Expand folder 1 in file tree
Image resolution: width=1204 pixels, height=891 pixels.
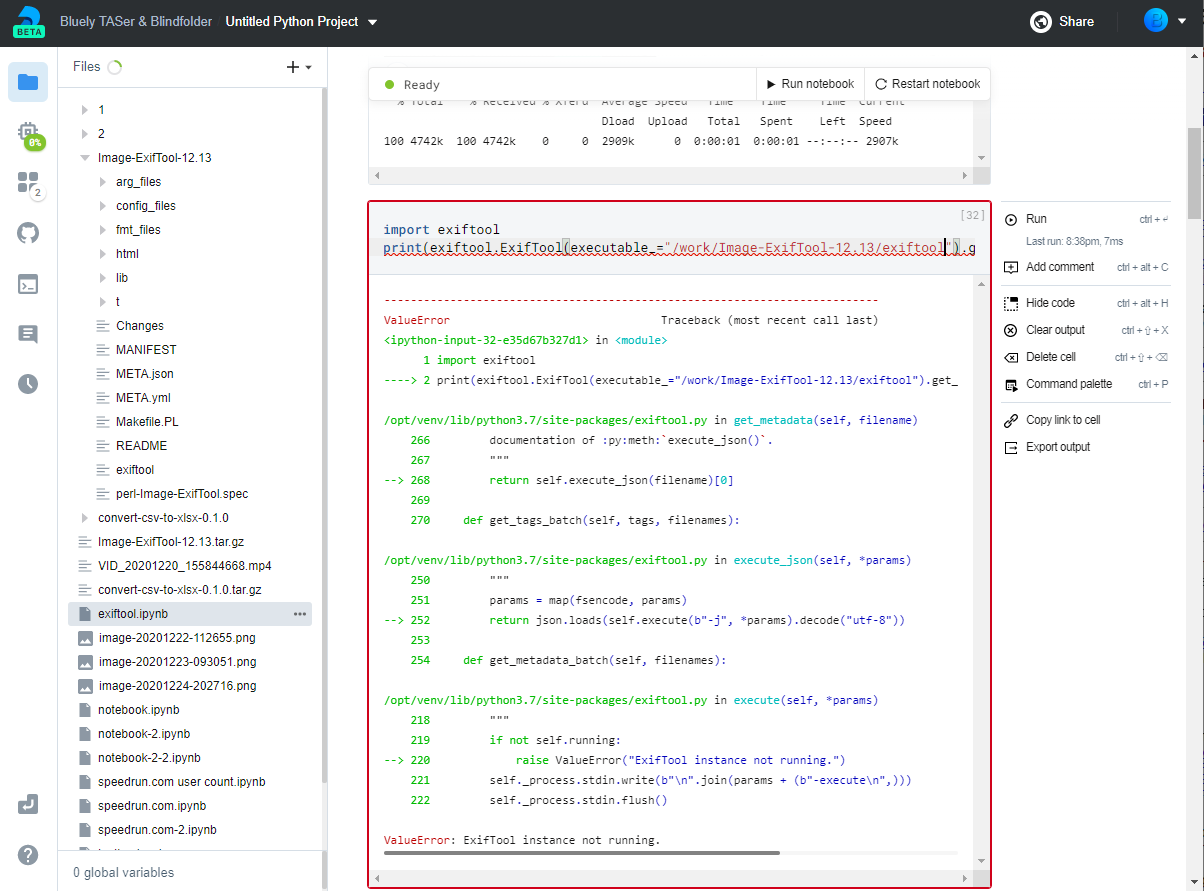click(84, 109)
